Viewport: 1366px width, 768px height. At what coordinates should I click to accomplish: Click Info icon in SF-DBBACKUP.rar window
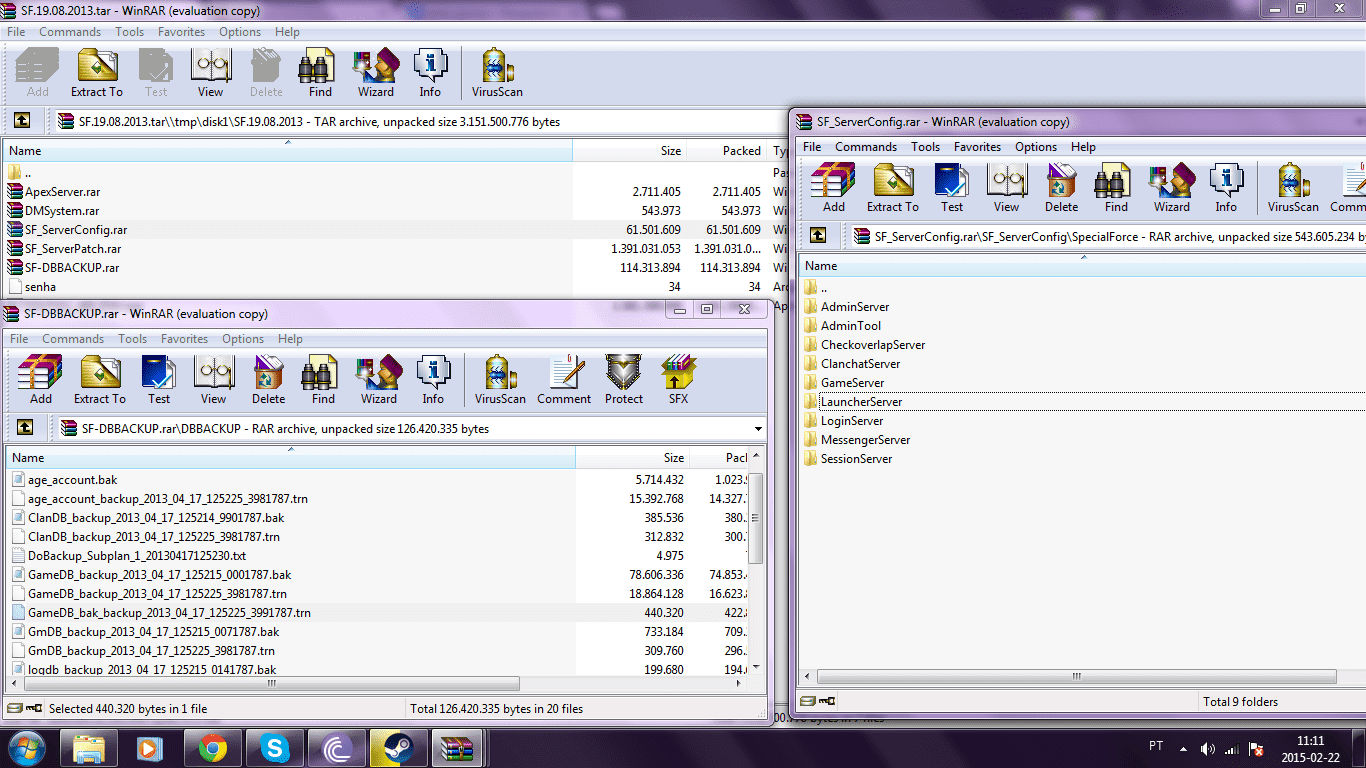[x=433, y=379]
